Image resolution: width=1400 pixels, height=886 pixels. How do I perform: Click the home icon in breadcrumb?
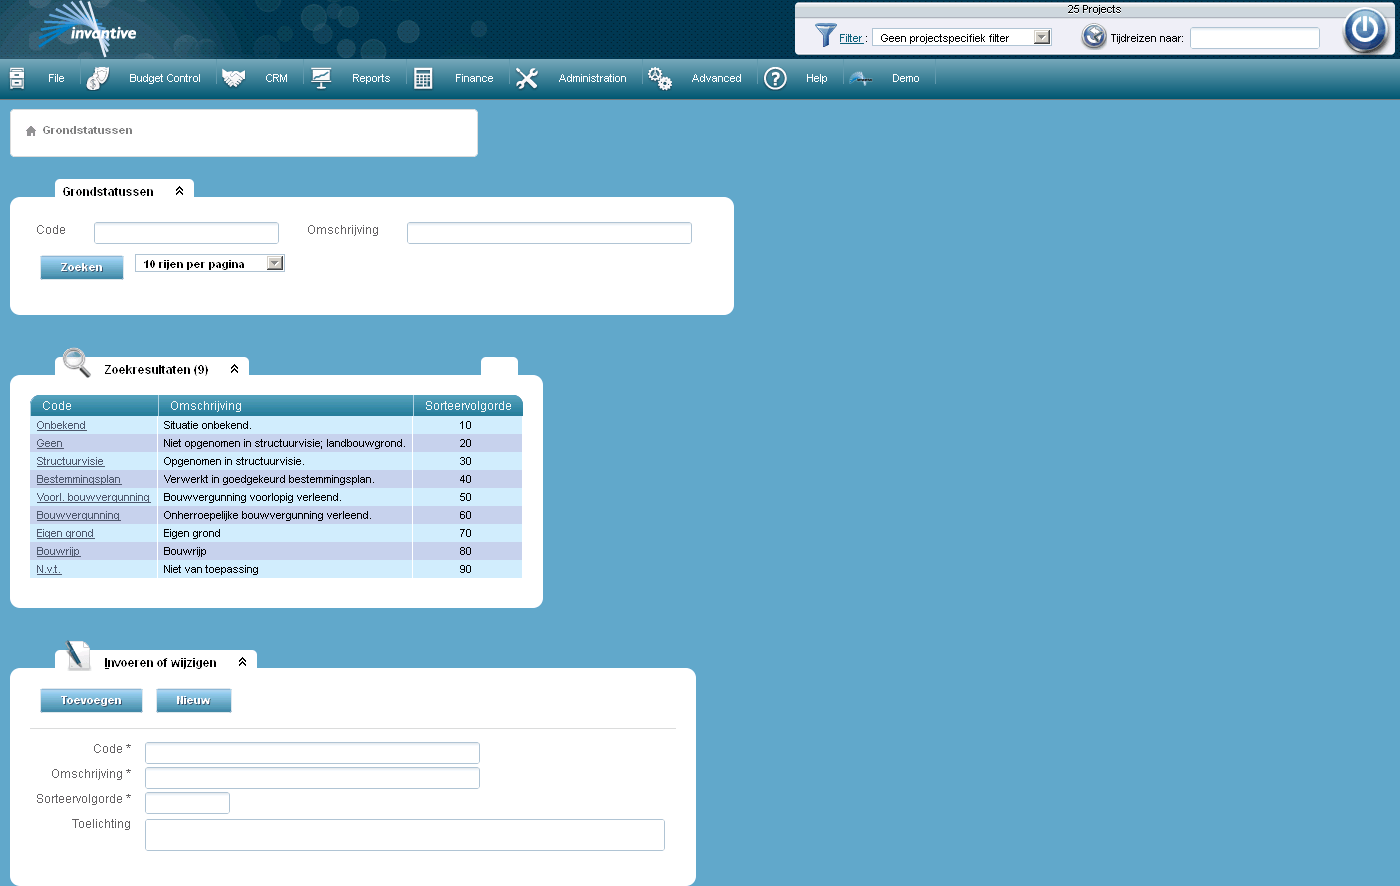(x=31, y=131)
